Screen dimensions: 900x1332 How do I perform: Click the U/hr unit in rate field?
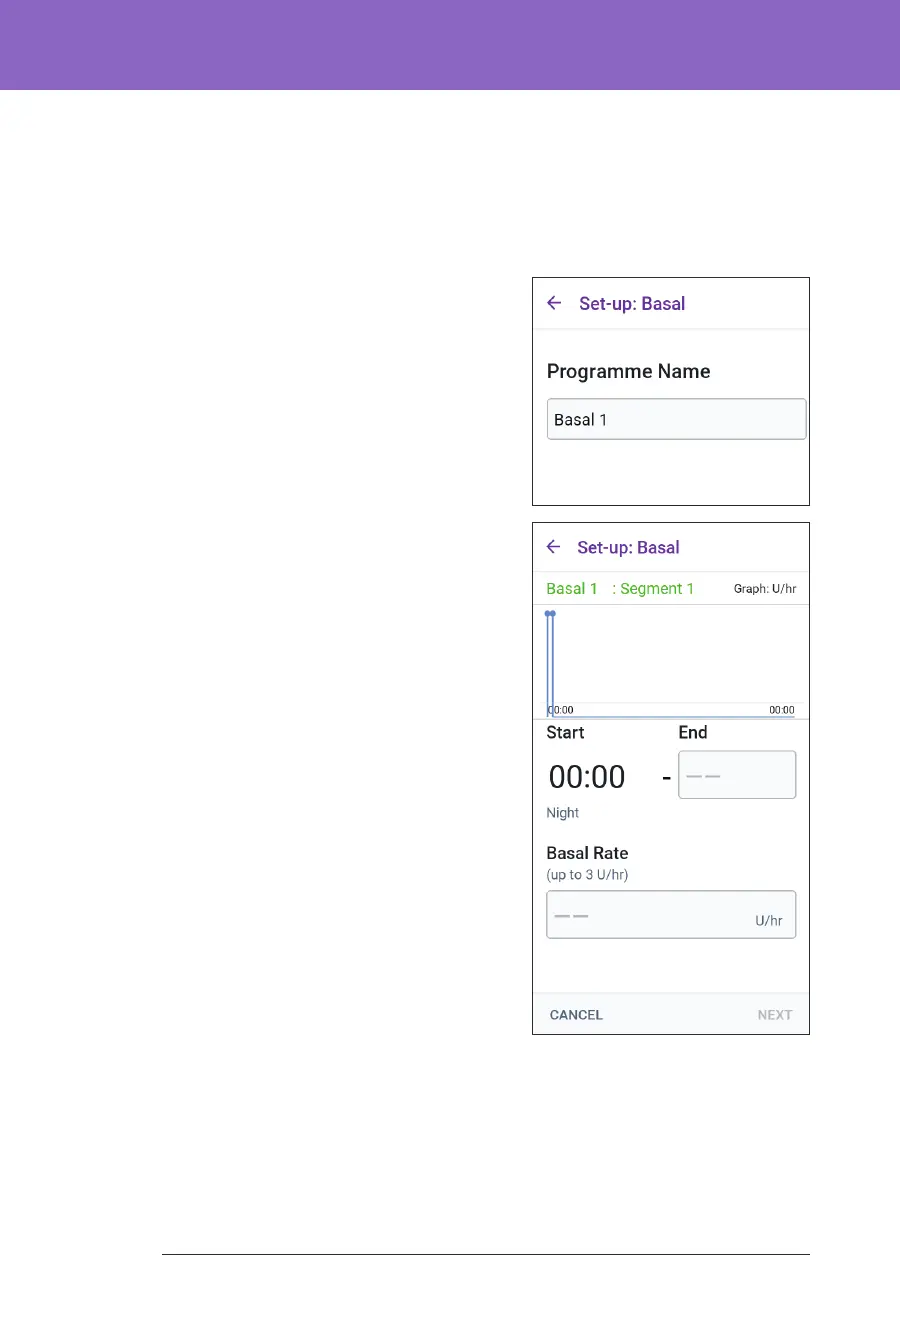coord(768,921)
